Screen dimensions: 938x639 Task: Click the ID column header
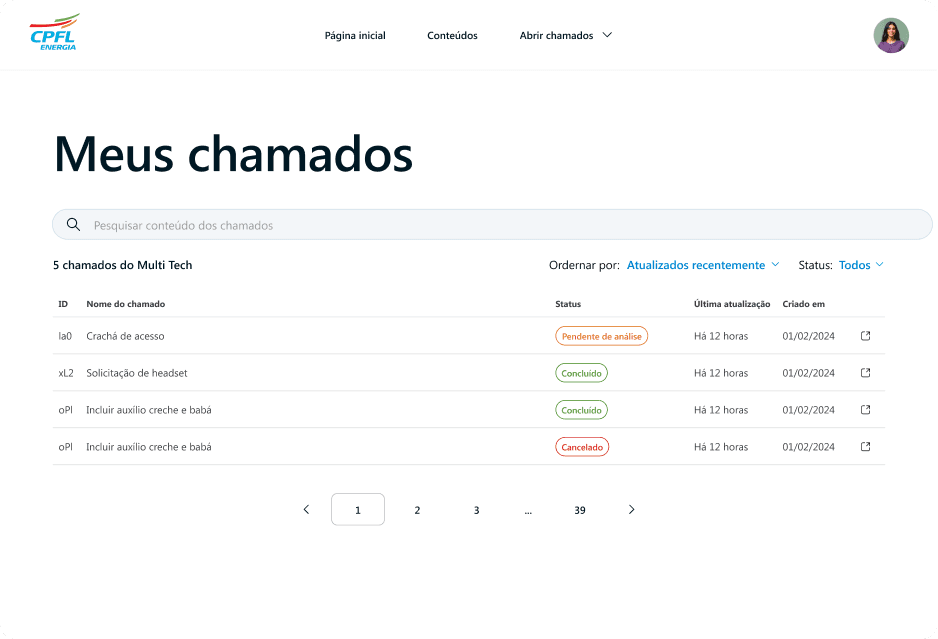(63, 304)
